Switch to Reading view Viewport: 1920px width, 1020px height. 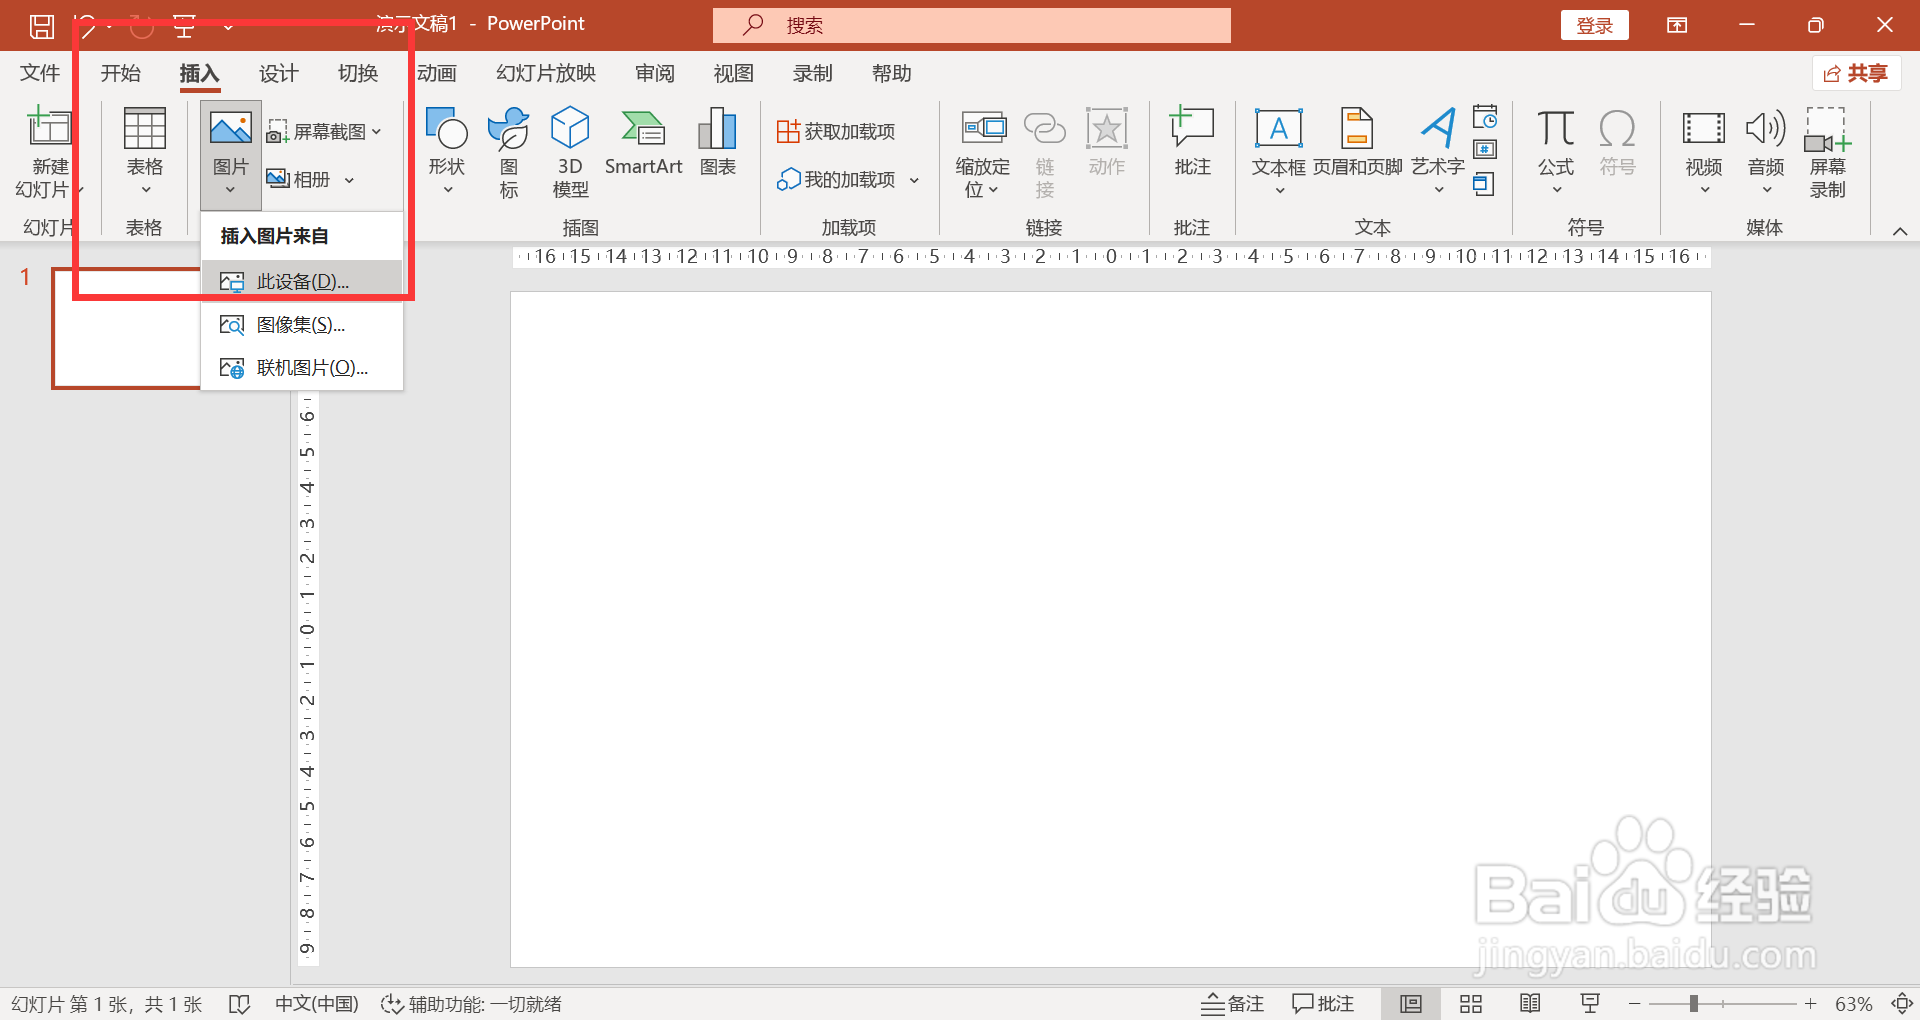1530,1004
